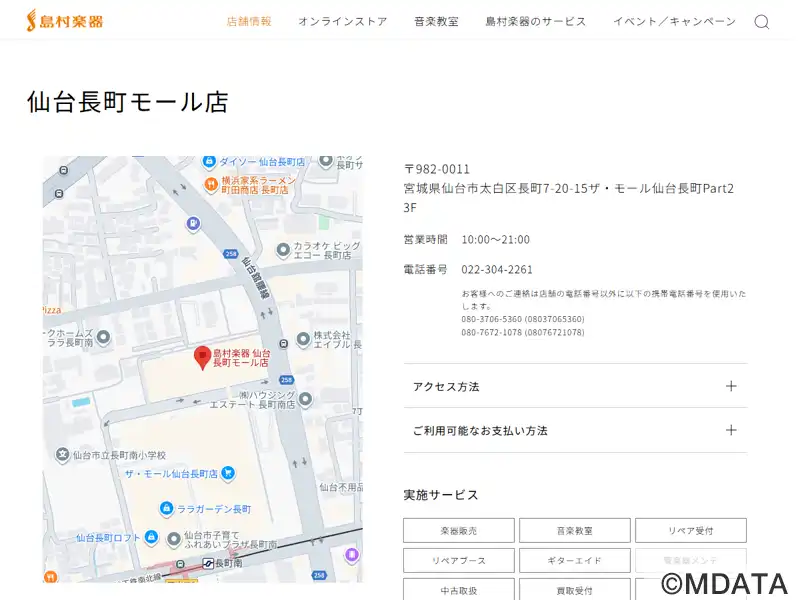
Task: Click the 実施サービス section heading
Action: (441, 495)
